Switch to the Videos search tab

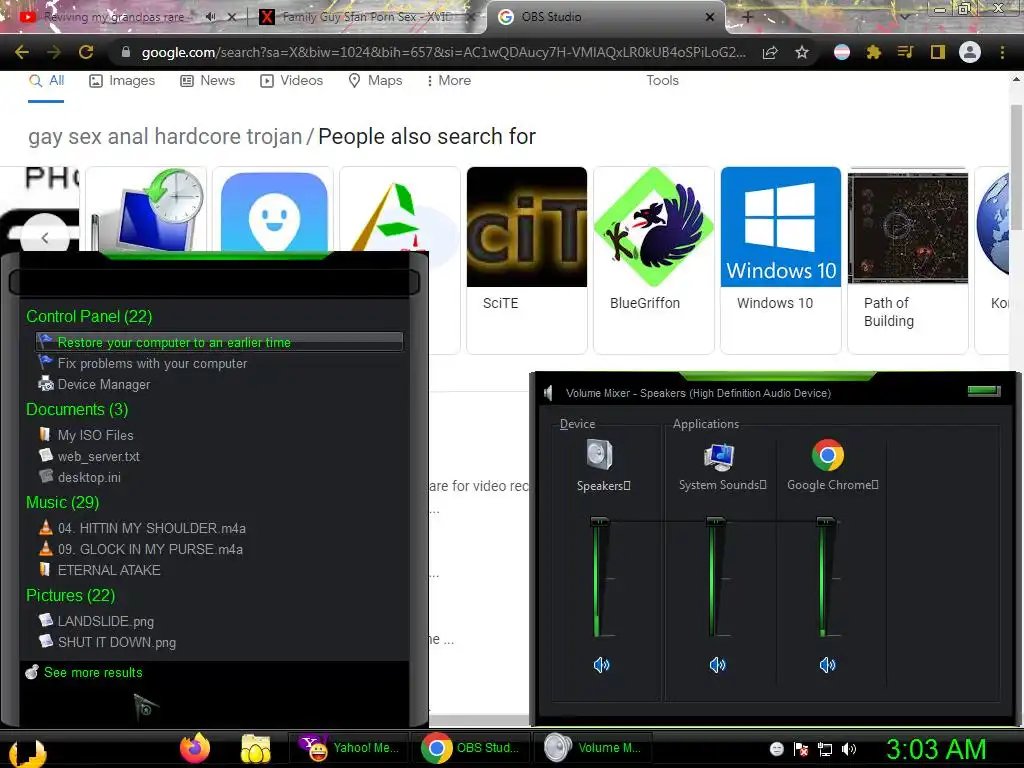coord(291,80)
